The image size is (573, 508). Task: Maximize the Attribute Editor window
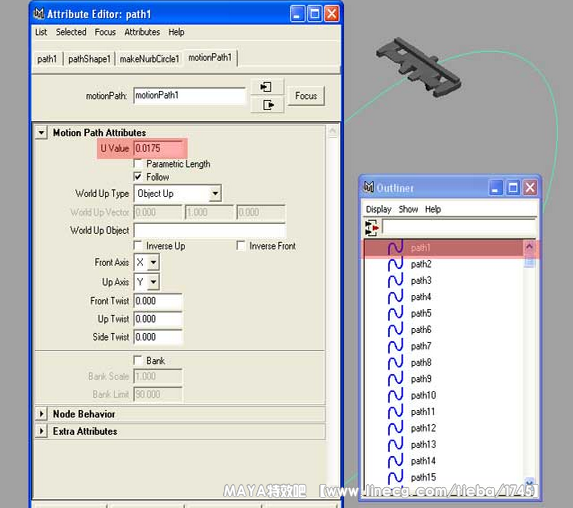[x=315, y=14]
